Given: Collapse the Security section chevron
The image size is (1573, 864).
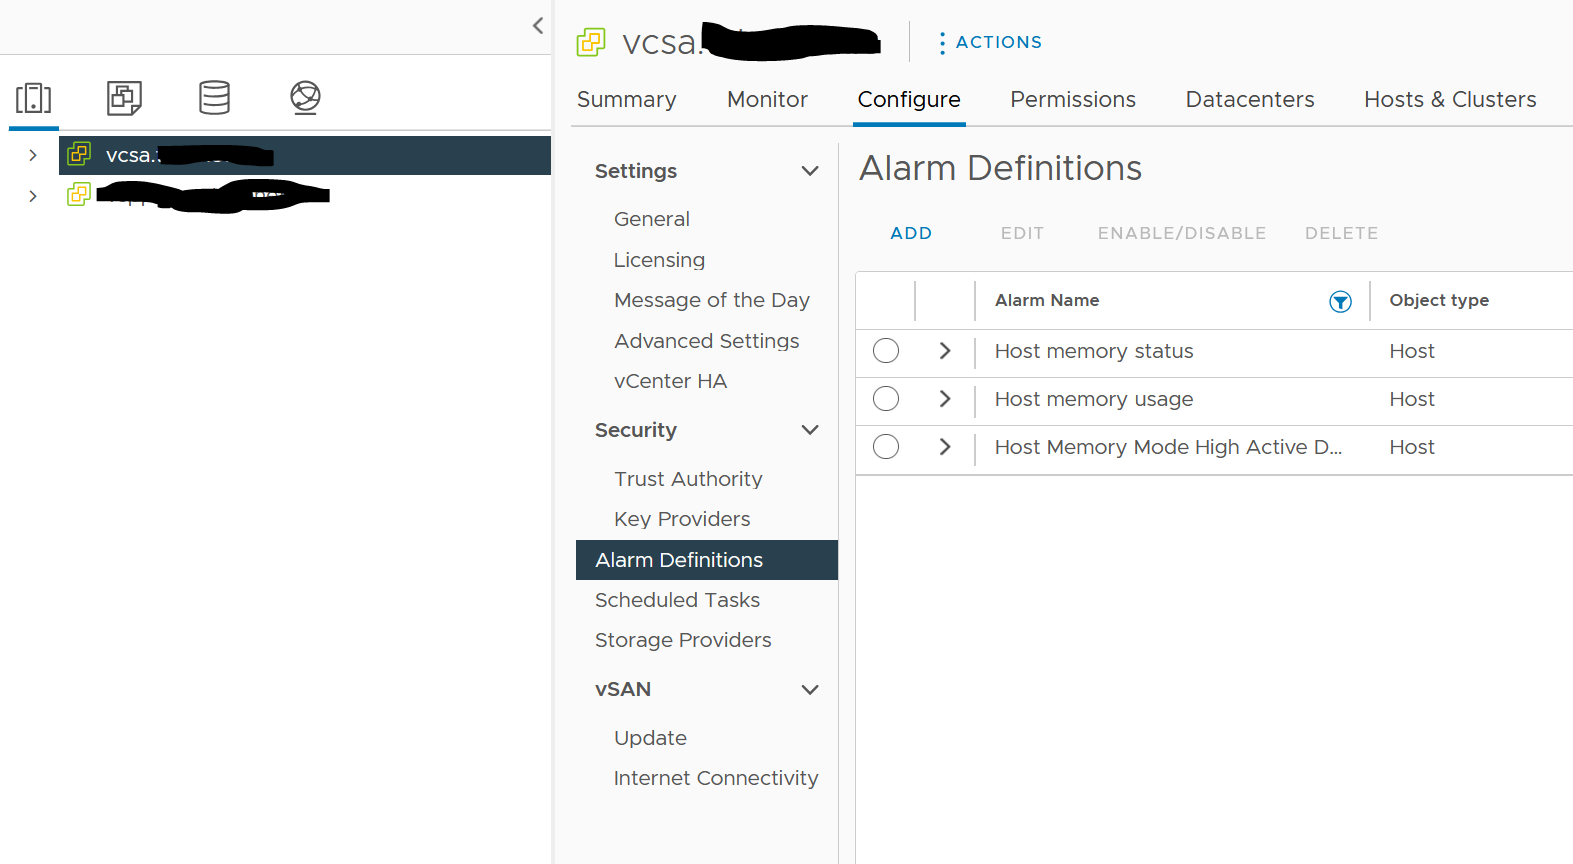Looking at the screenshot, I should point(810,430).
